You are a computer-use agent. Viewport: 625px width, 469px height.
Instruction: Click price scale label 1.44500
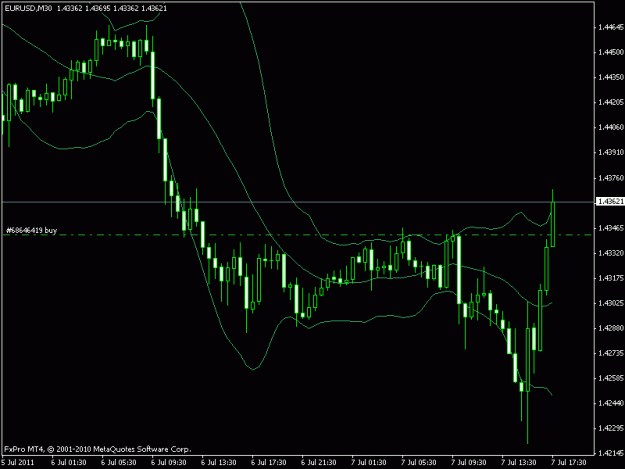611,52
